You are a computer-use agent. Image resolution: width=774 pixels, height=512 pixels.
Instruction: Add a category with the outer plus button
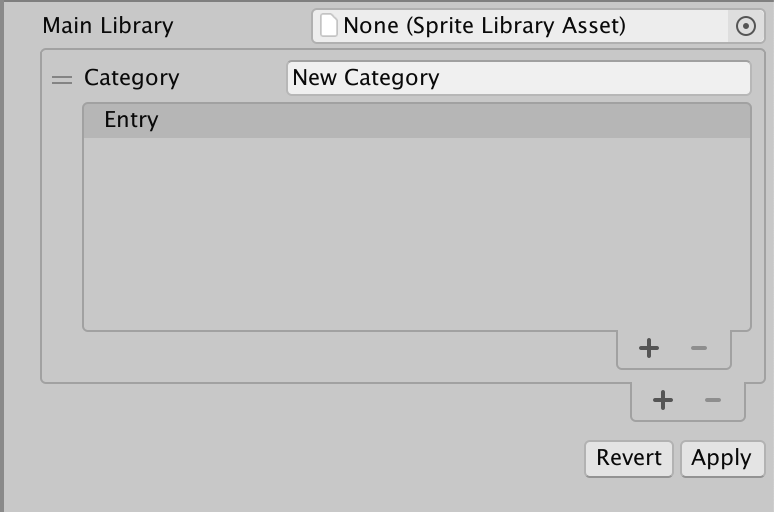[662, 400]
